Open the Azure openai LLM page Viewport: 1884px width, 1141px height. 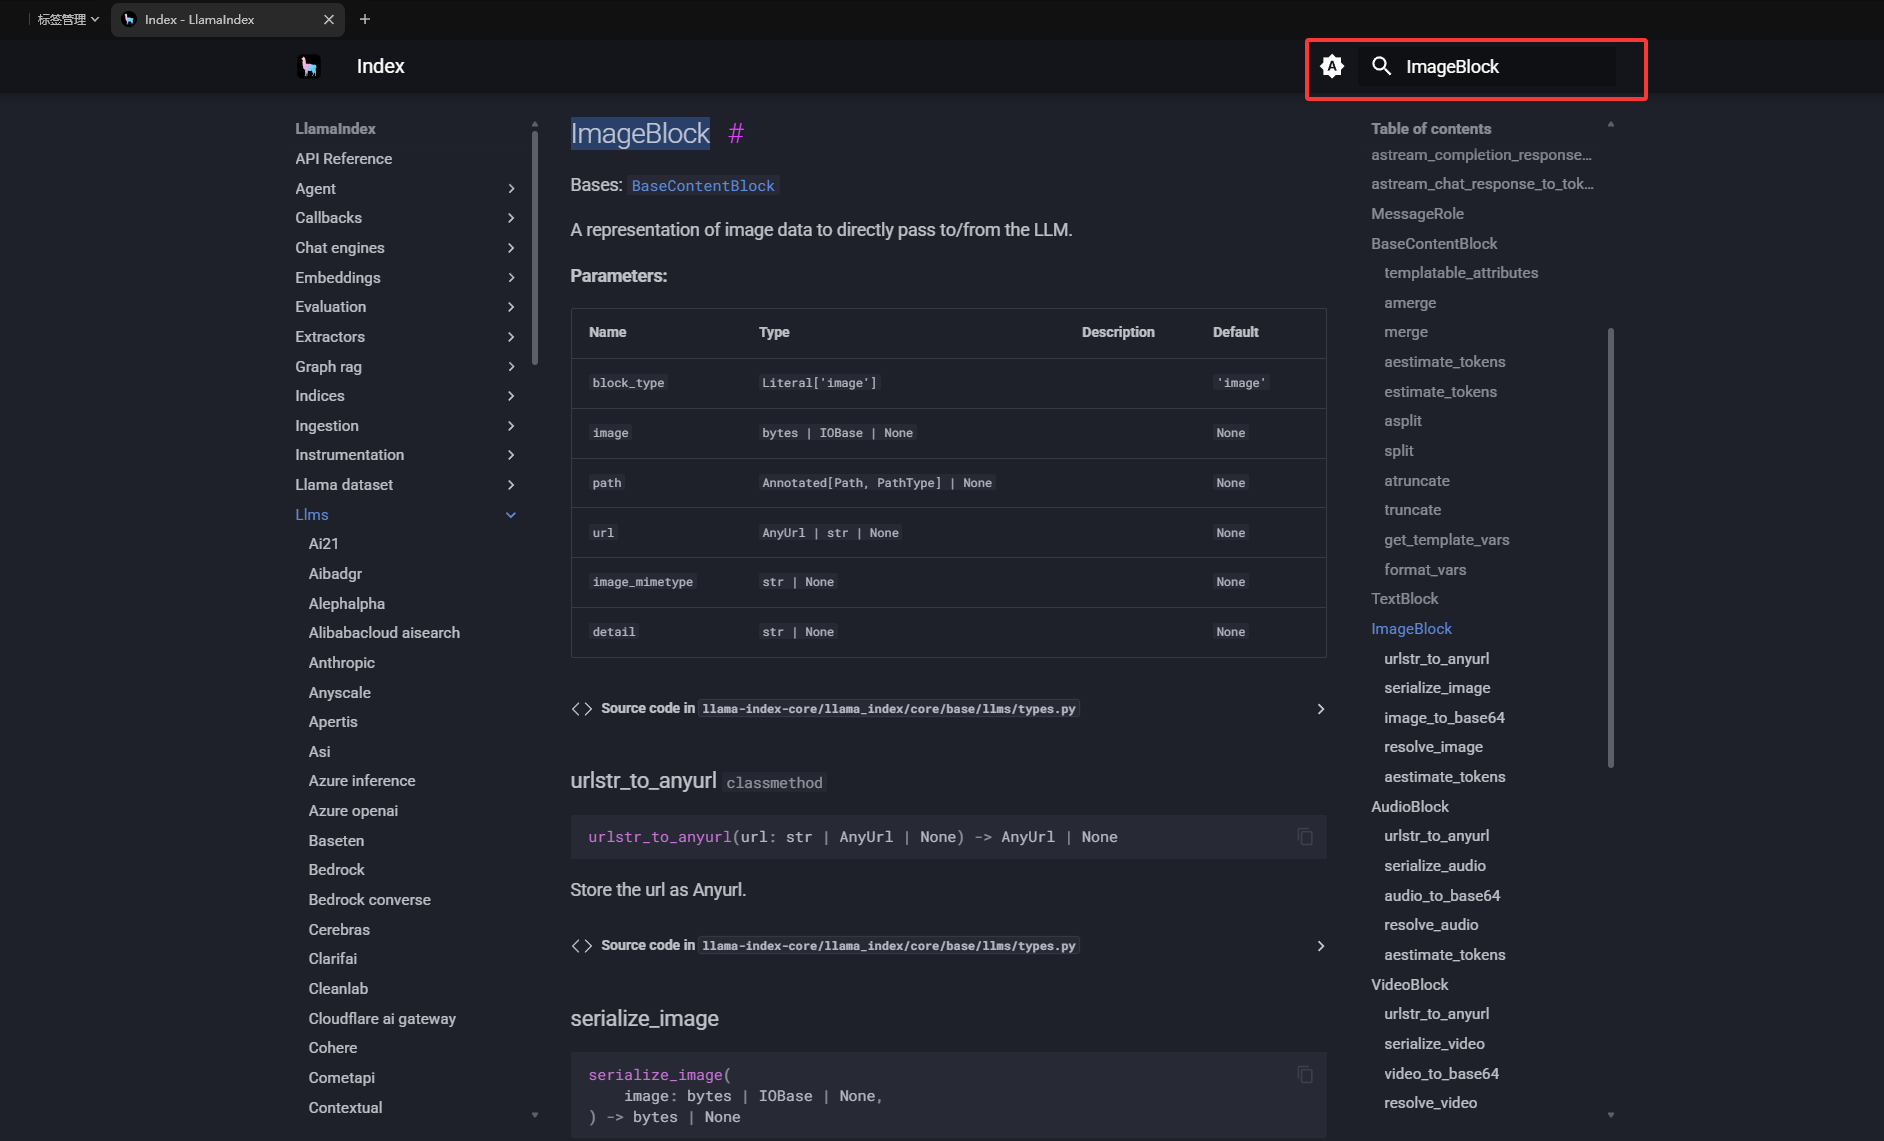[x=353, y=811]
